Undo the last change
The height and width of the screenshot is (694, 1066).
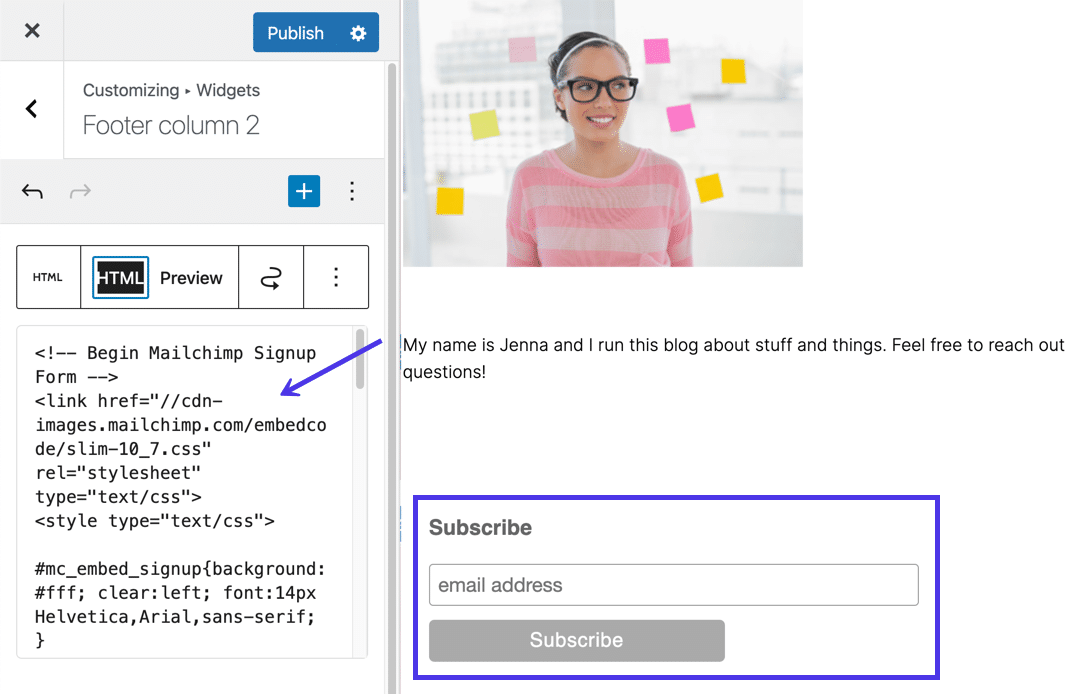pyautogui.click(x=31, y=191)
